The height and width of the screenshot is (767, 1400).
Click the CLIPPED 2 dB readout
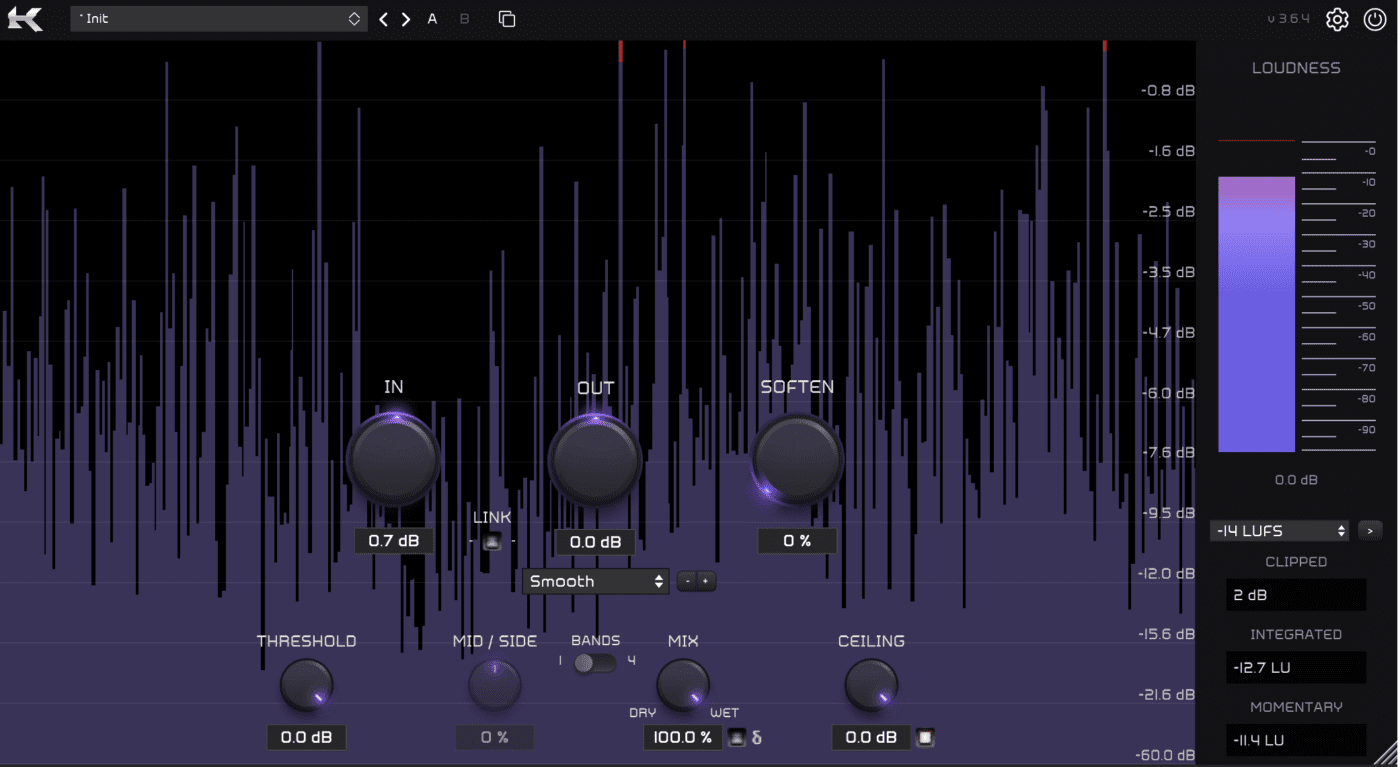tap(1296, 595)
